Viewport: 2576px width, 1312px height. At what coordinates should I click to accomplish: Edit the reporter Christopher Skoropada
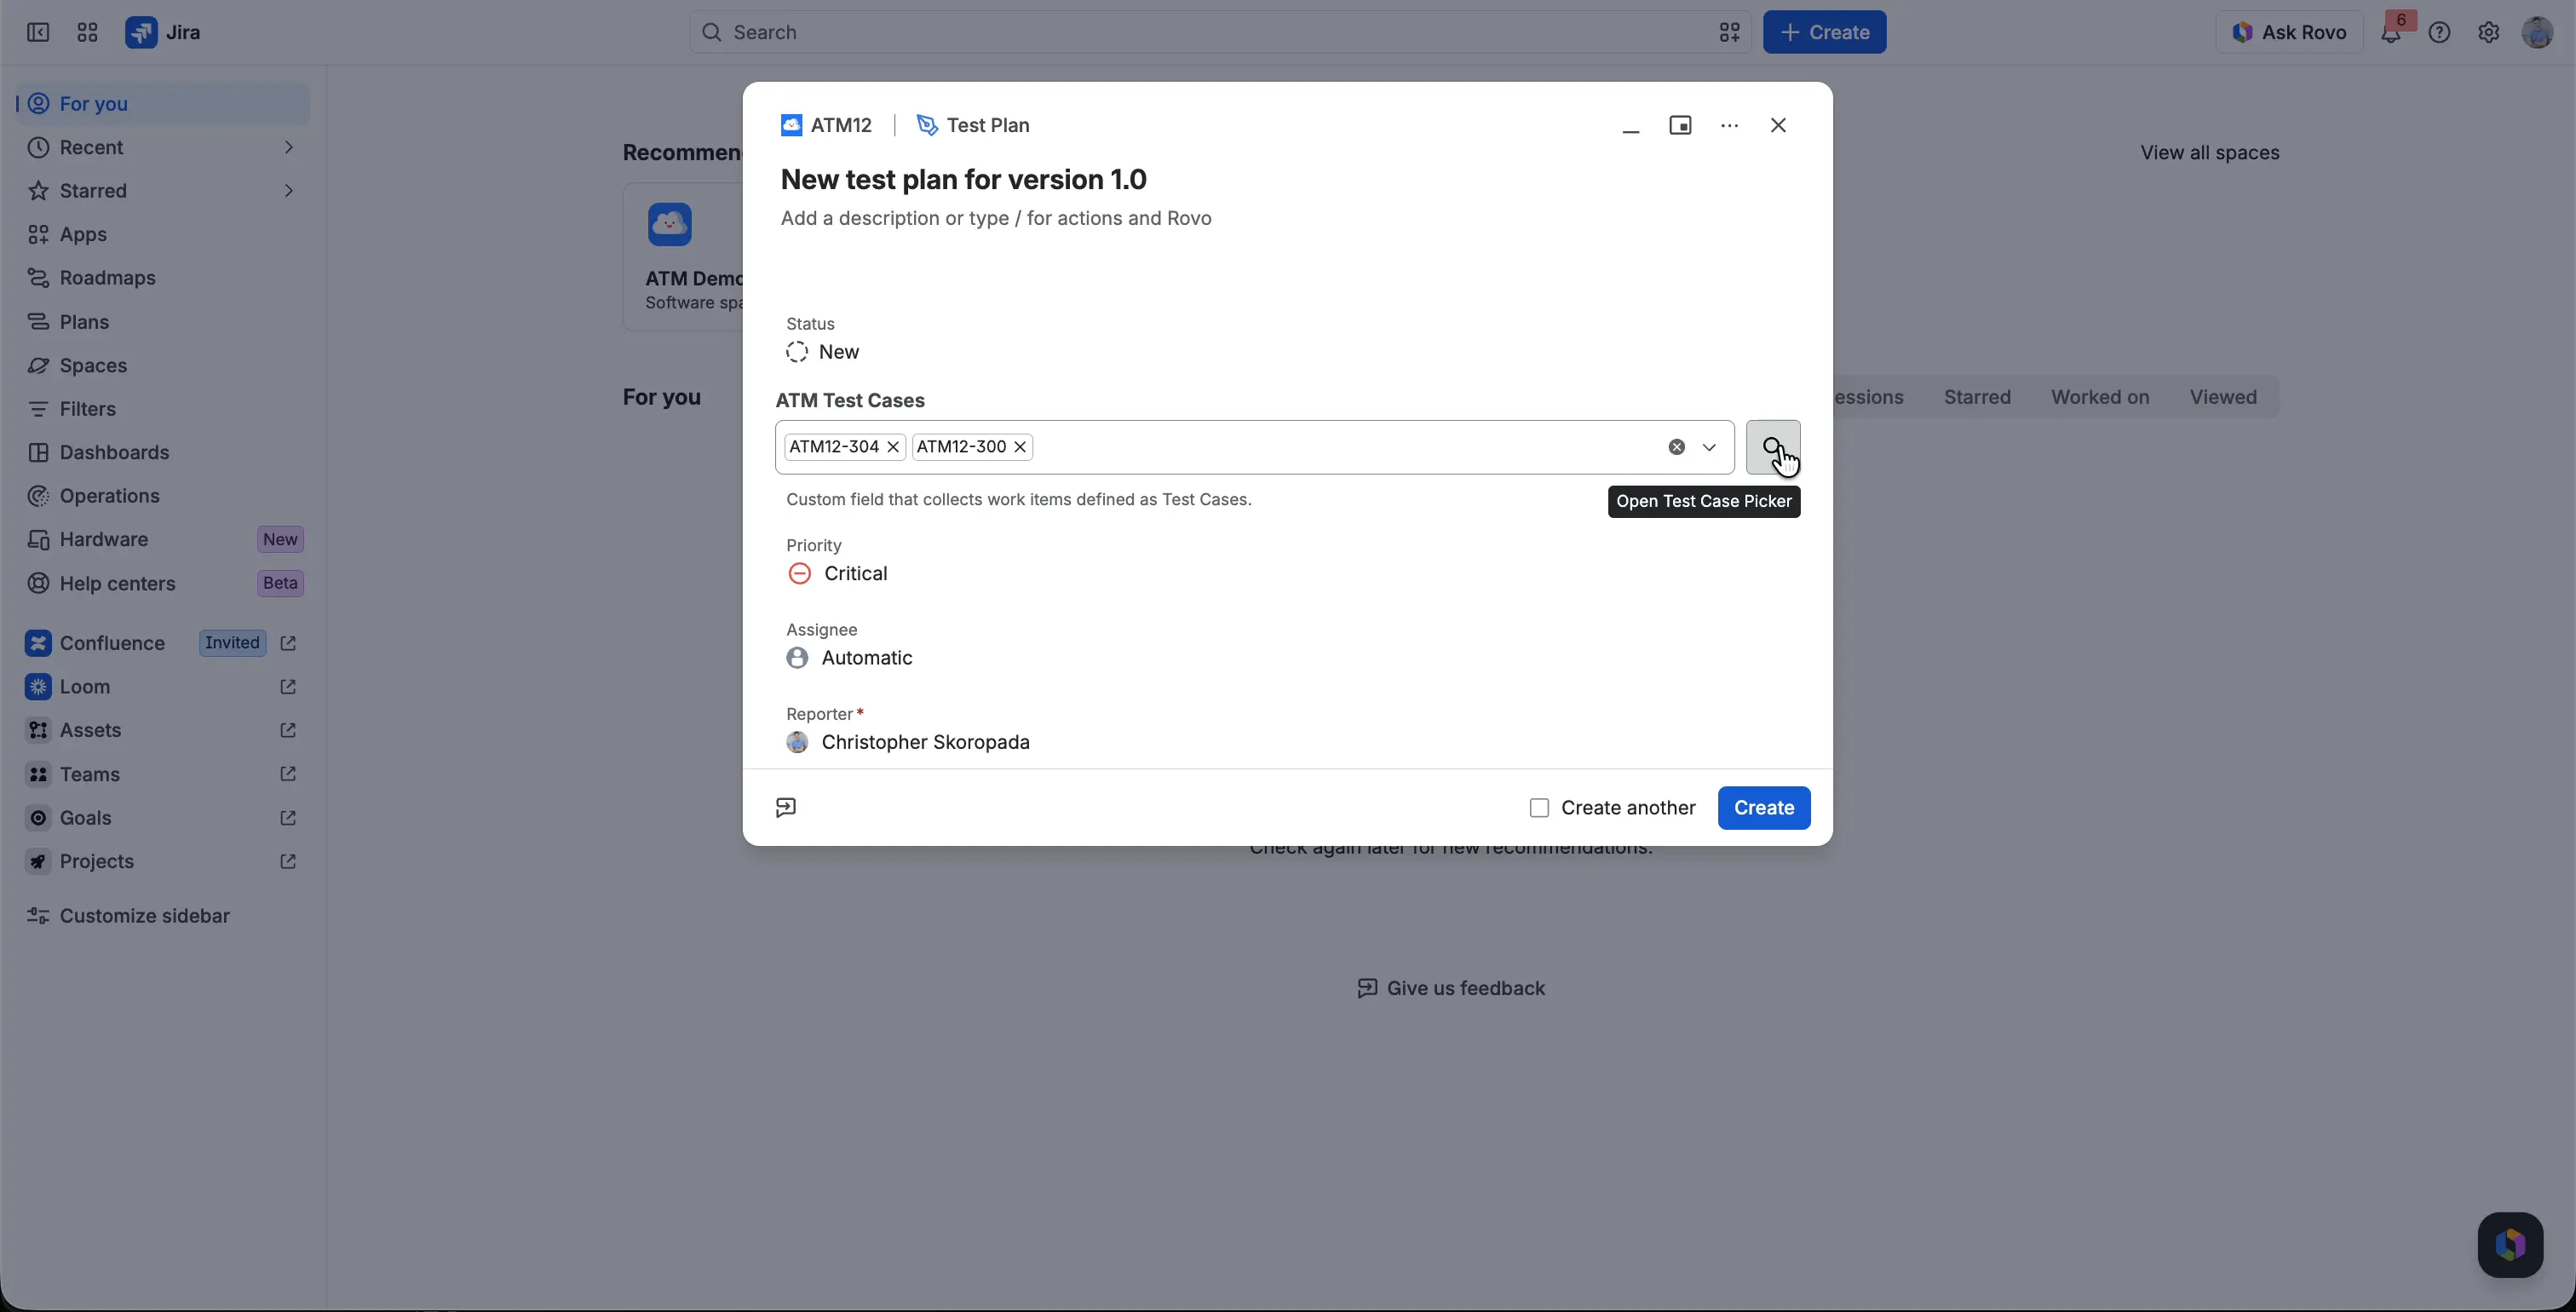click(908, 742)
